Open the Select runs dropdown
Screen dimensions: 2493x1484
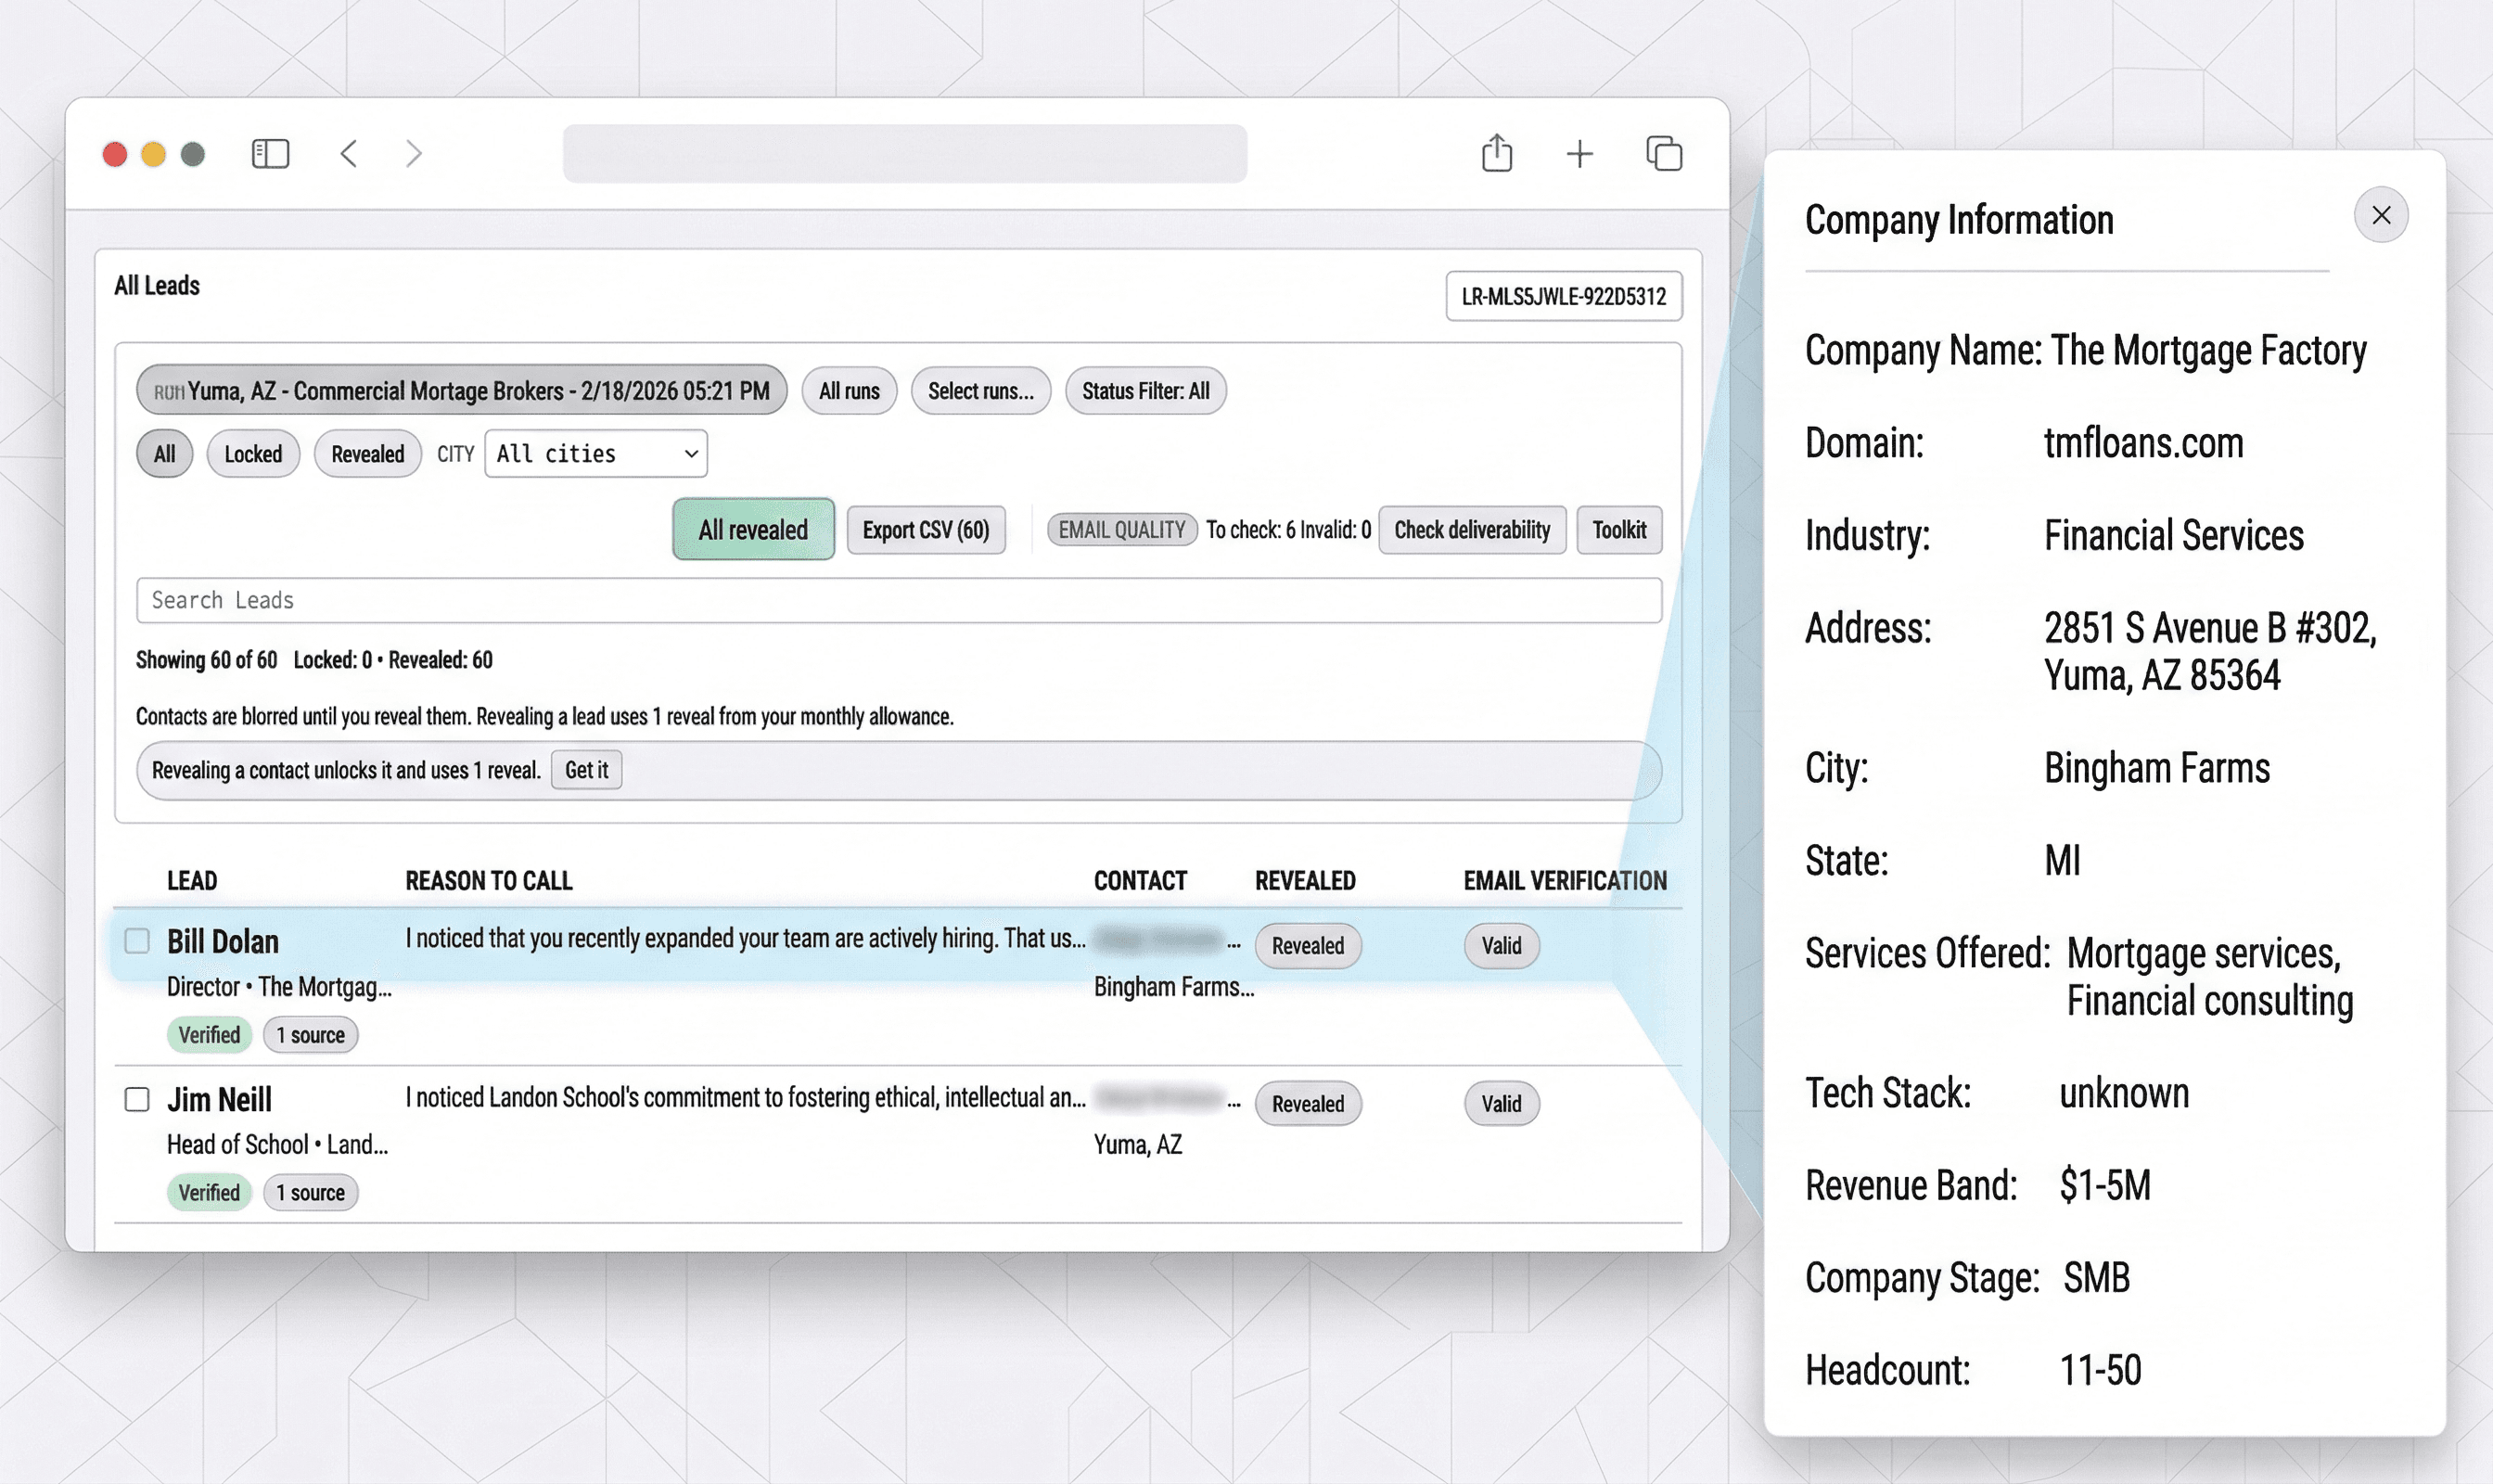pos(980,391)
